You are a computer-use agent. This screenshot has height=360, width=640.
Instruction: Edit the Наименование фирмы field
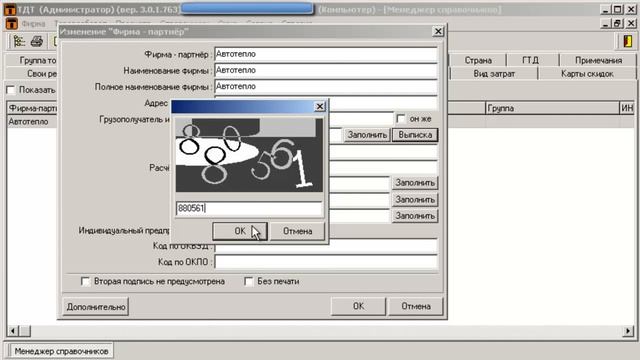click(x=326, y=70)
